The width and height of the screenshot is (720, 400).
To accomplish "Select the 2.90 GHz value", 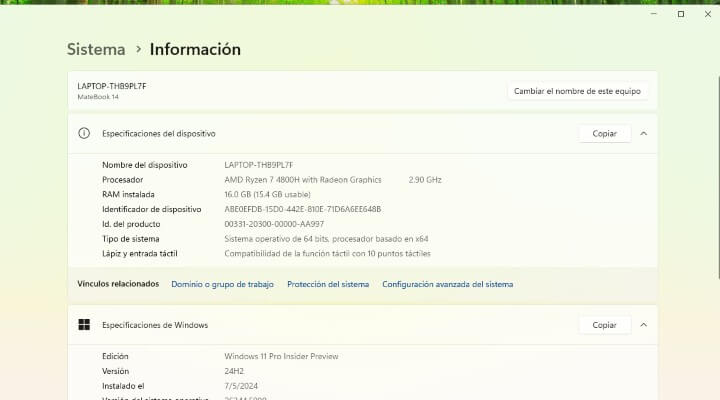I will (425, 180).
